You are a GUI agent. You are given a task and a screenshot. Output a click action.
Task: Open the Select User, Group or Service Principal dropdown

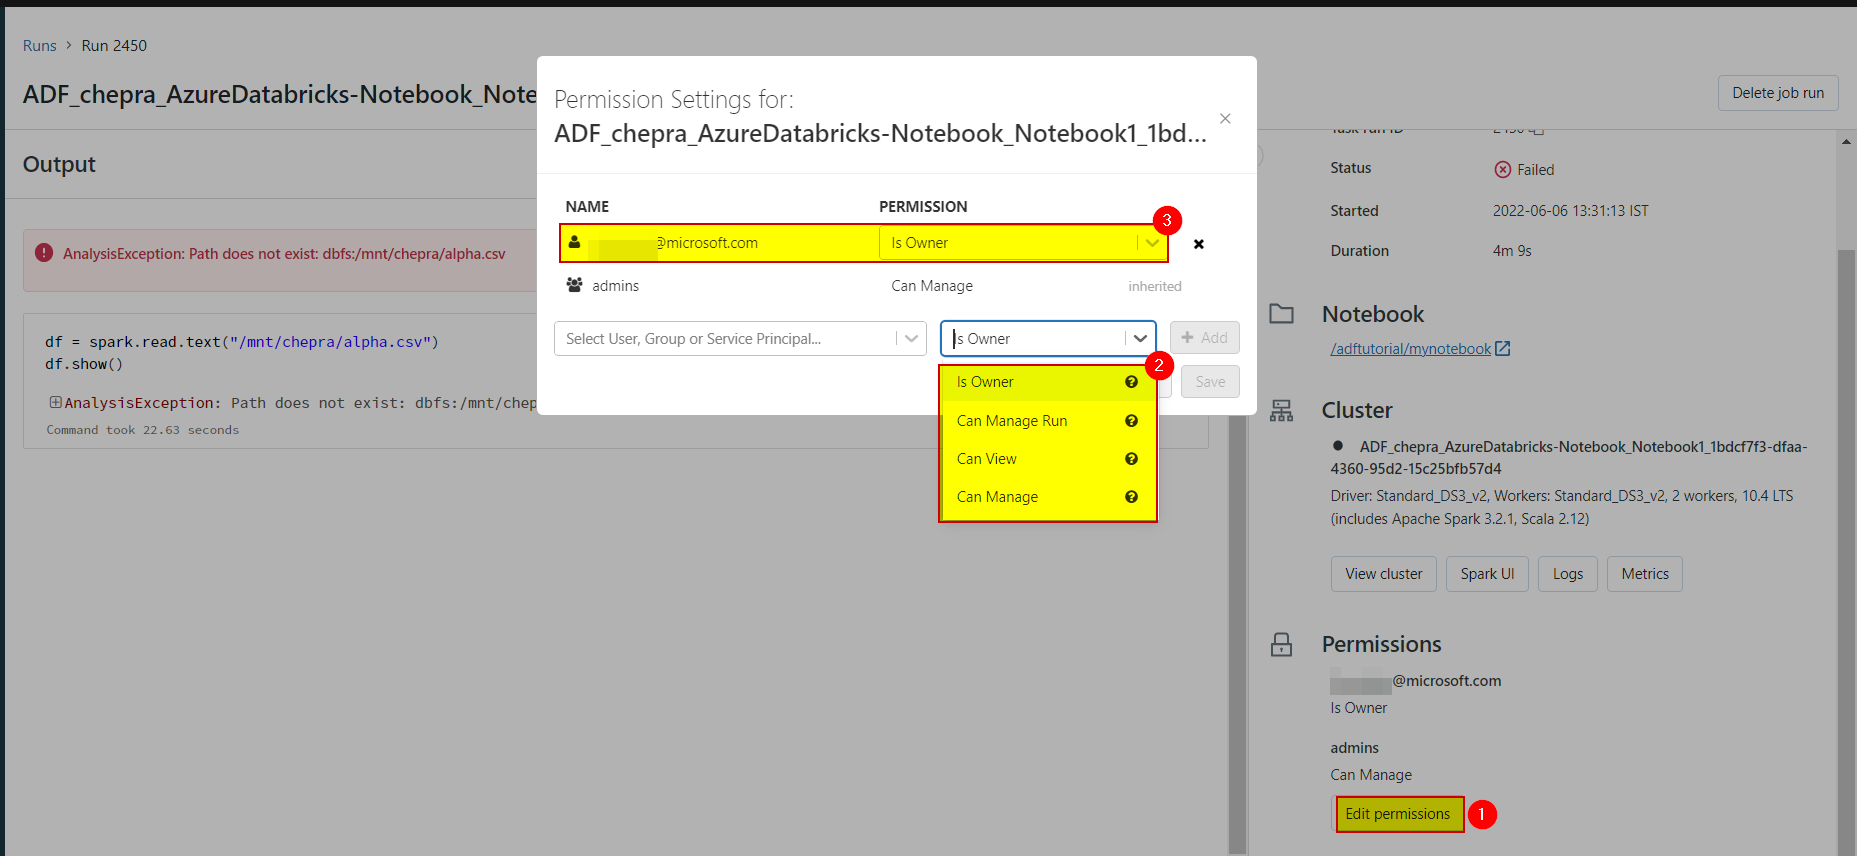pos(739,339)
